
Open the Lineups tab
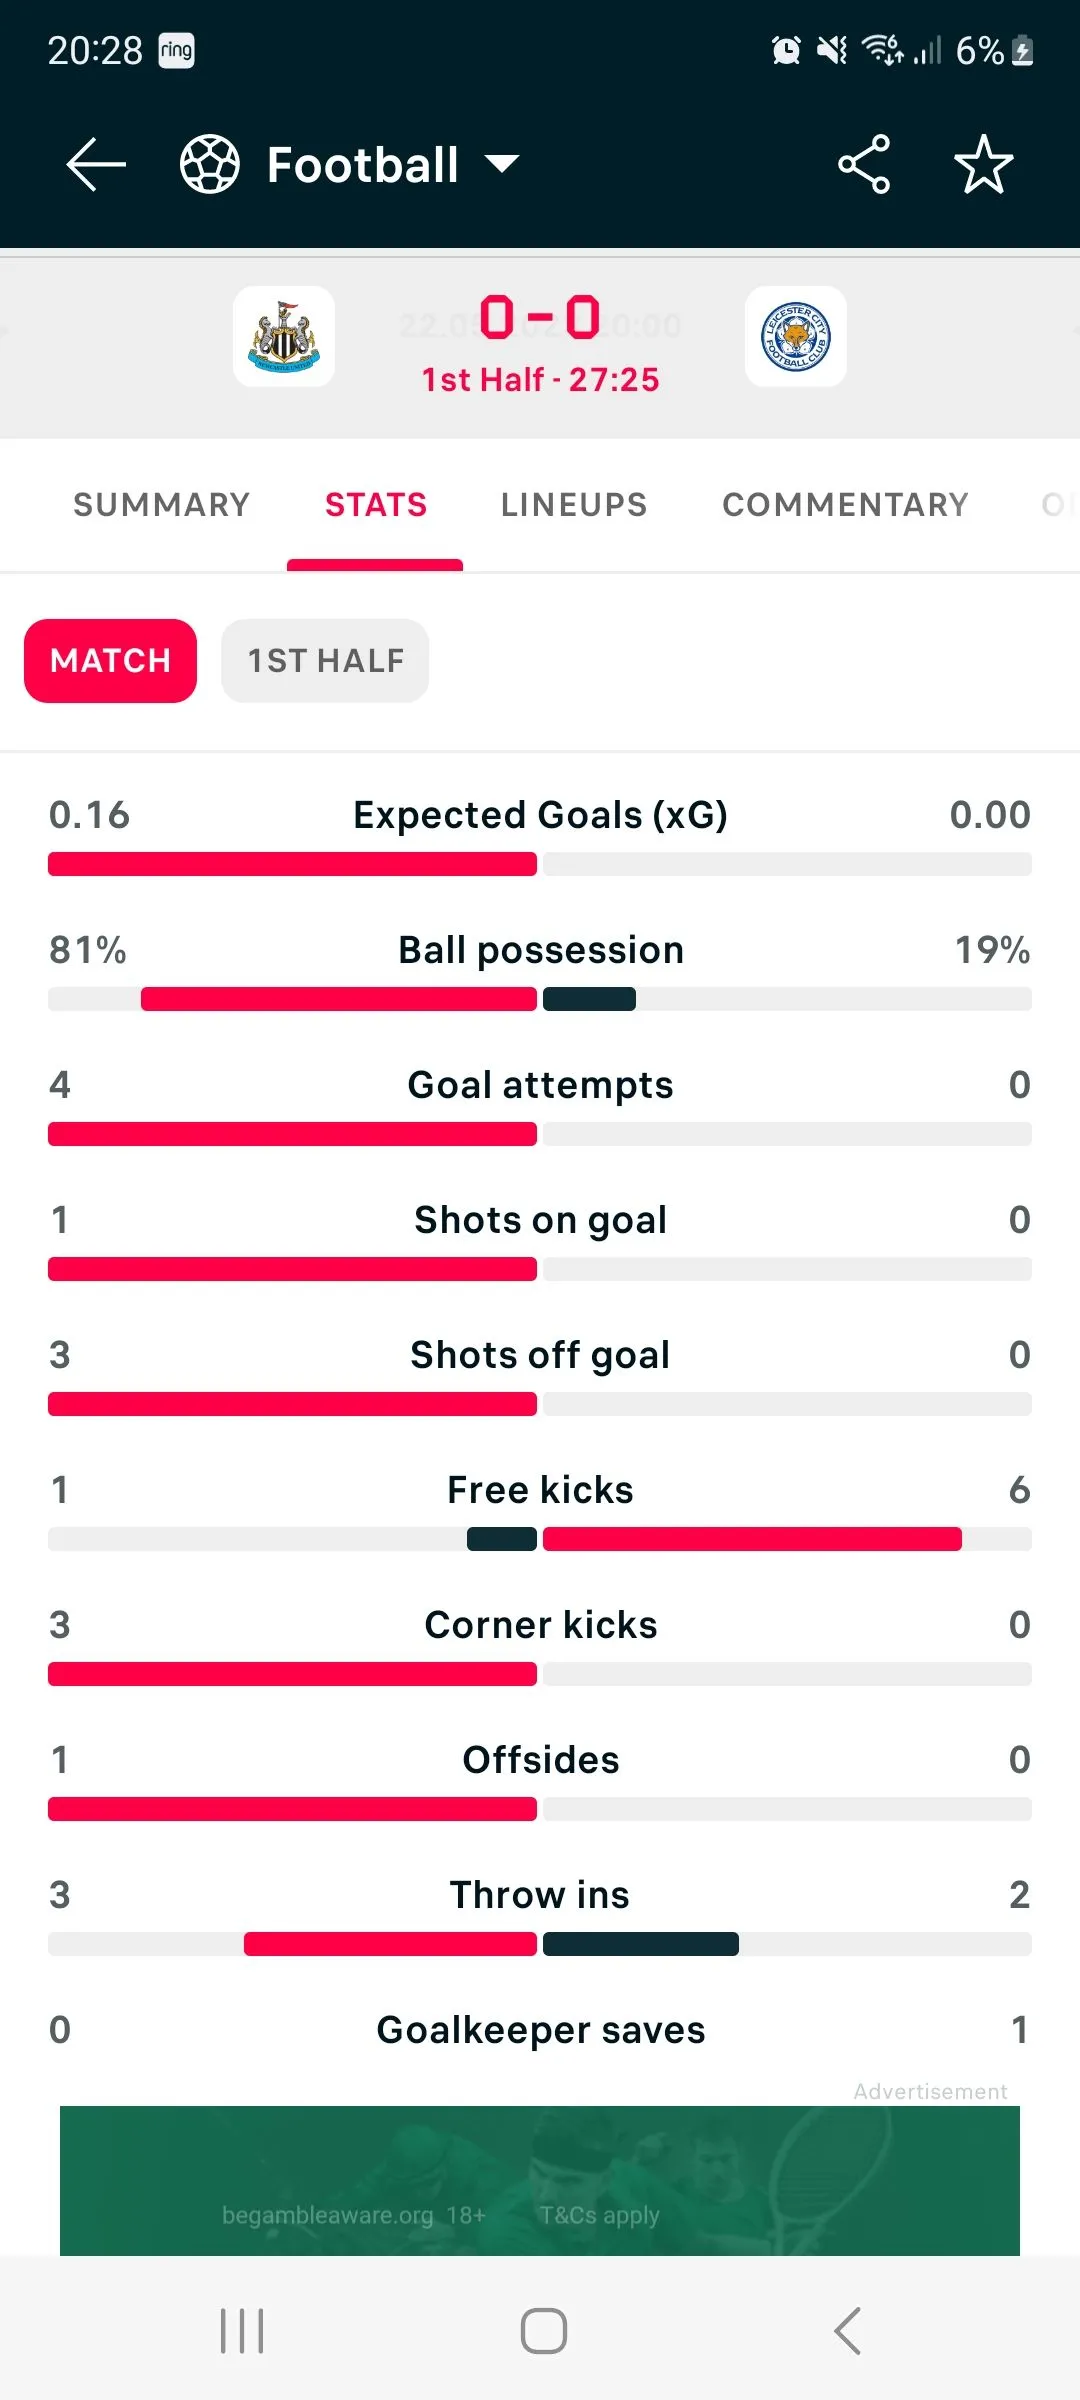pyautogui.click(x=574, y=505)
